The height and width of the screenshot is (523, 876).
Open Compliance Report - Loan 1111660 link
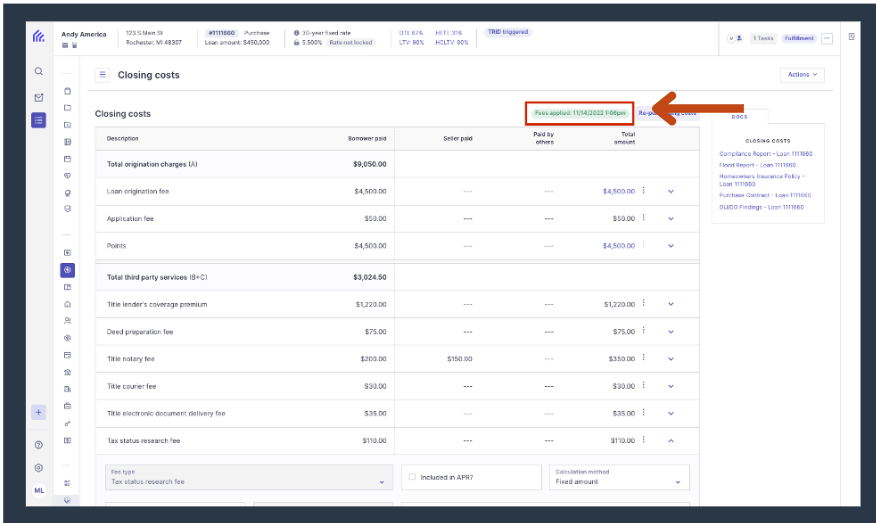click(x=765, y=154)
